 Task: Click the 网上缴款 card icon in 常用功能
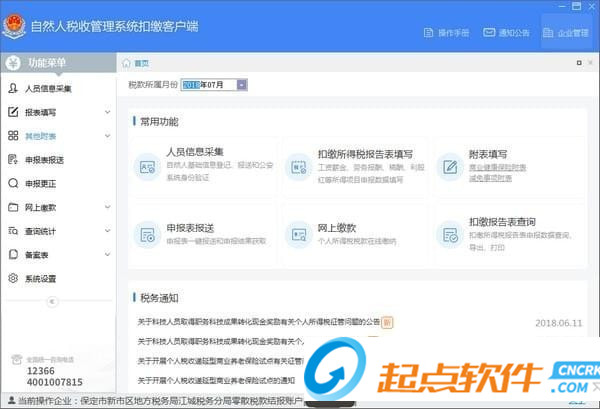[298, 235]
